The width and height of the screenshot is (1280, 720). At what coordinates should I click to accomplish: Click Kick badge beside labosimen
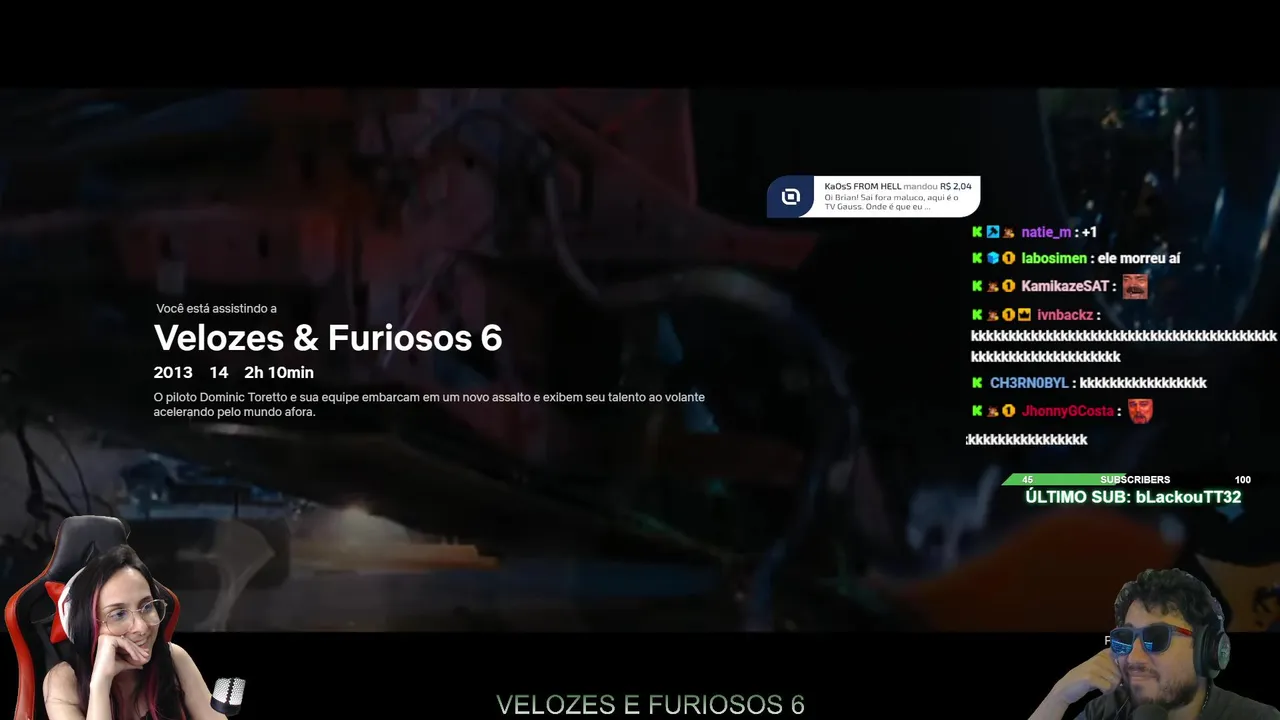pyautogui.click(x=977, y=258)
